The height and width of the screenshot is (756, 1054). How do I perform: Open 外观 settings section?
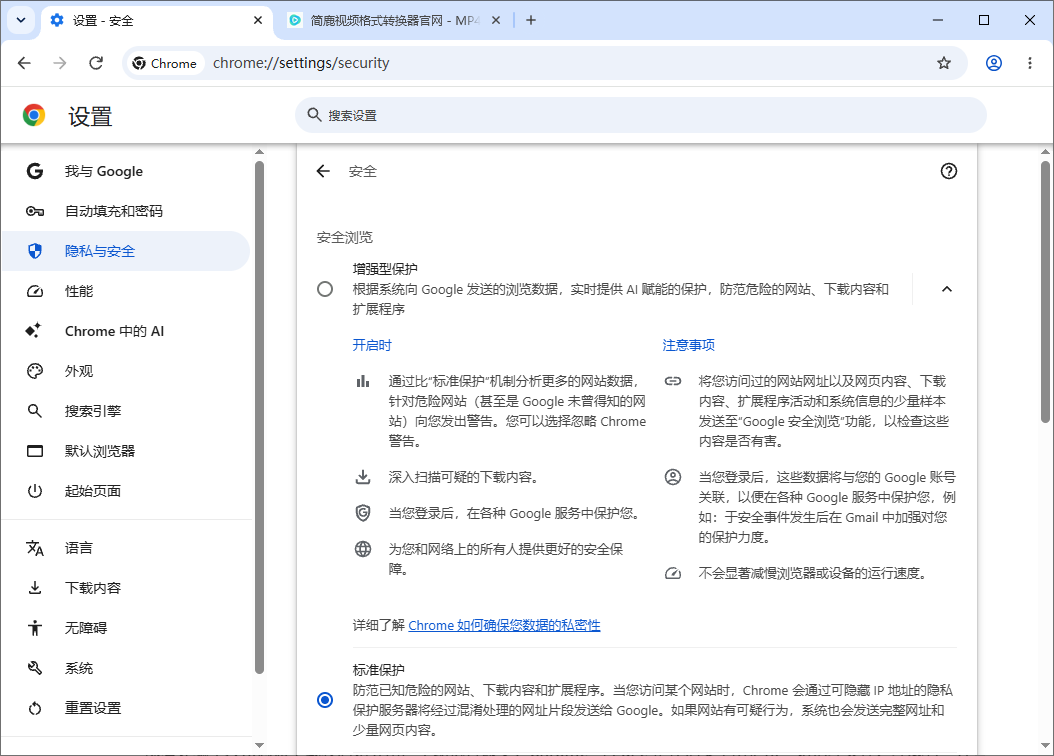click(126, 371)
